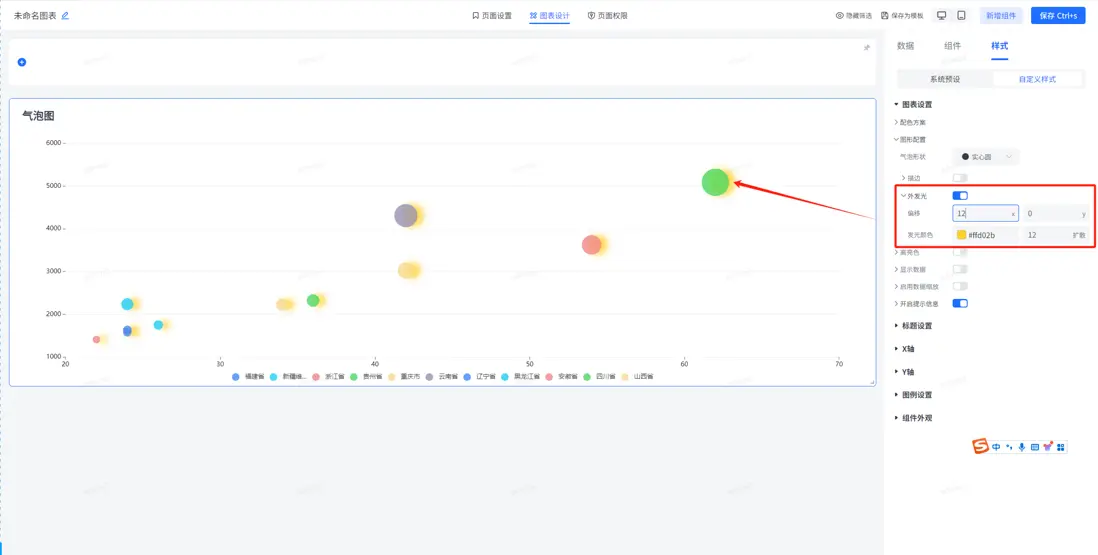Viewport: 1098px width, 555px height.
Task: Collapse the 外发光 chevron
Action: point(903,196)
